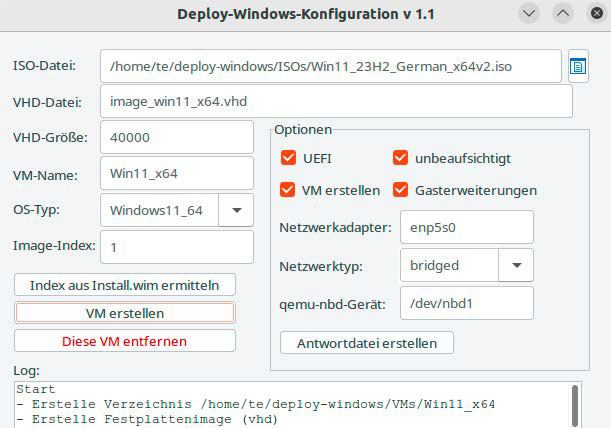Click the log line 'Start'
Screen dimensions: 611x428
36,389
